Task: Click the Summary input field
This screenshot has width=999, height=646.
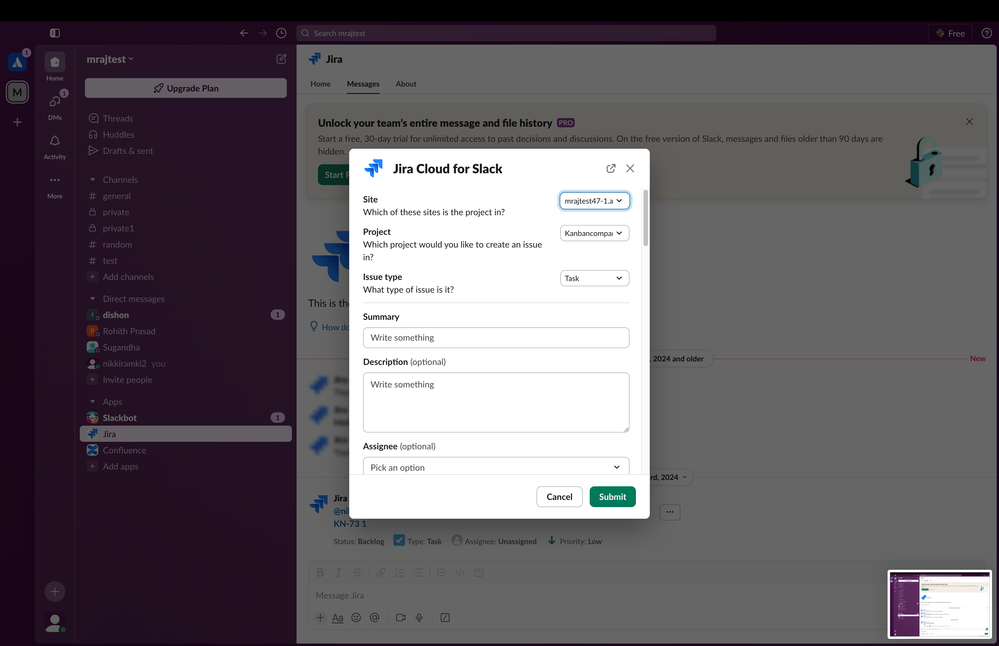Action: coord(496,338)
